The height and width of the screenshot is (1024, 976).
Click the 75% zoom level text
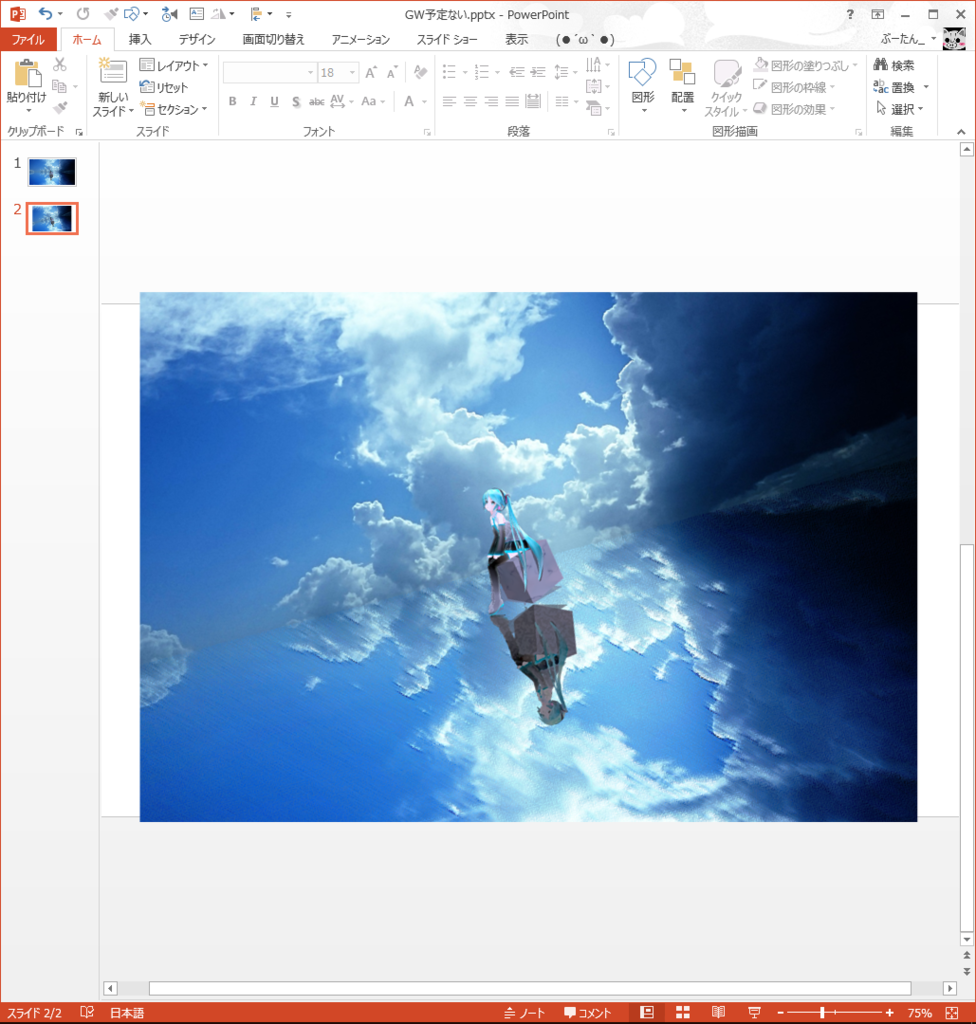(919, 1013)
